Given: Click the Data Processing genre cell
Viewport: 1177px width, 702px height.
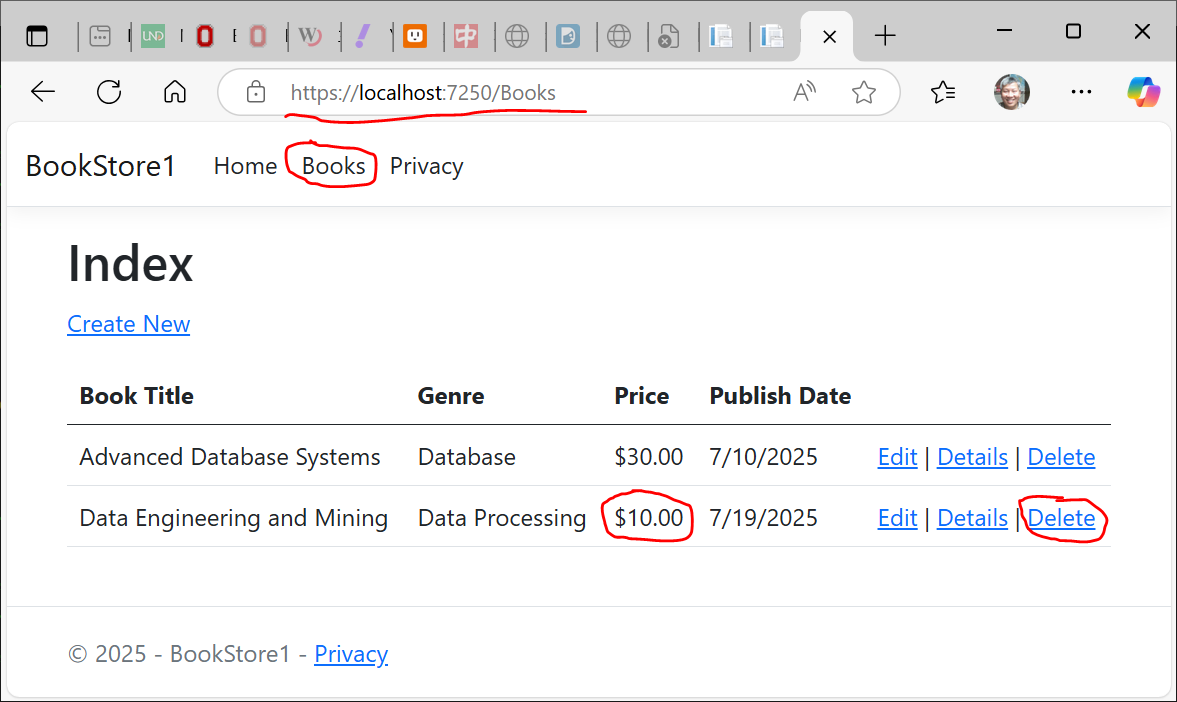Looking at the screenshot, I should [x=501, y=517].
